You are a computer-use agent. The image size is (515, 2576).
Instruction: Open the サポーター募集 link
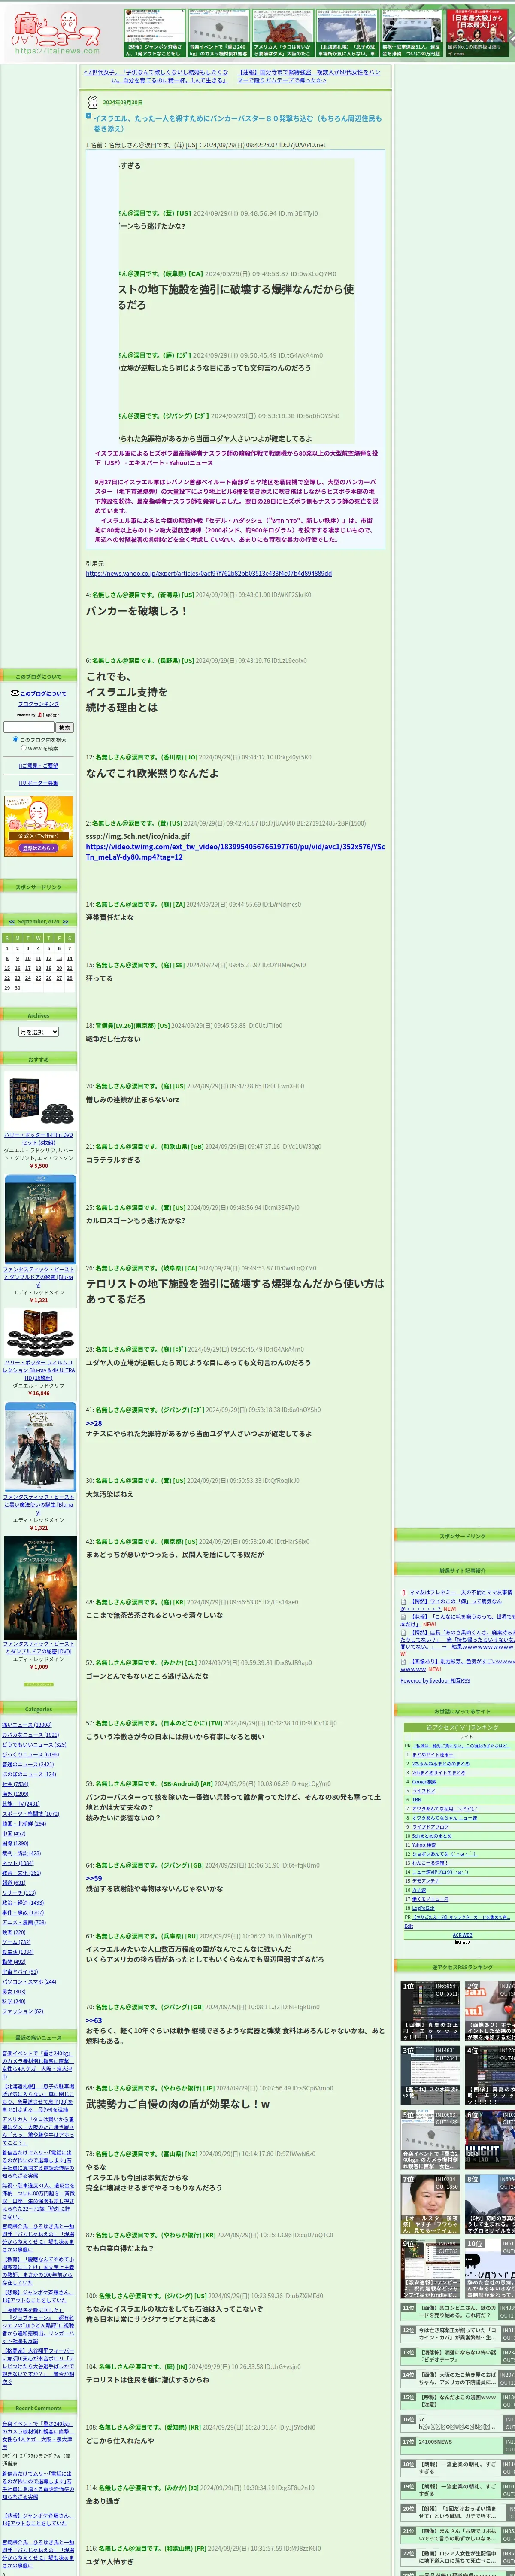pyautogui.click(x=38, y=783)
